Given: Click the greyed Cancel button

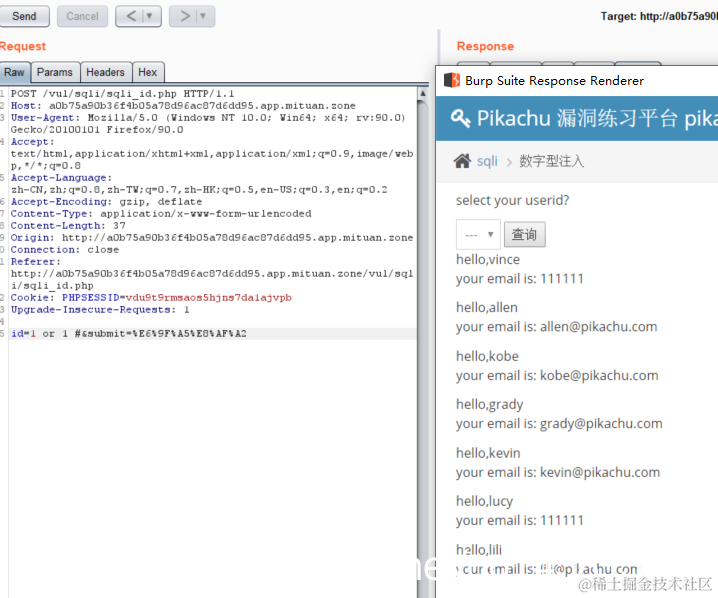Looking at the screenshot, I should (82, 16).
